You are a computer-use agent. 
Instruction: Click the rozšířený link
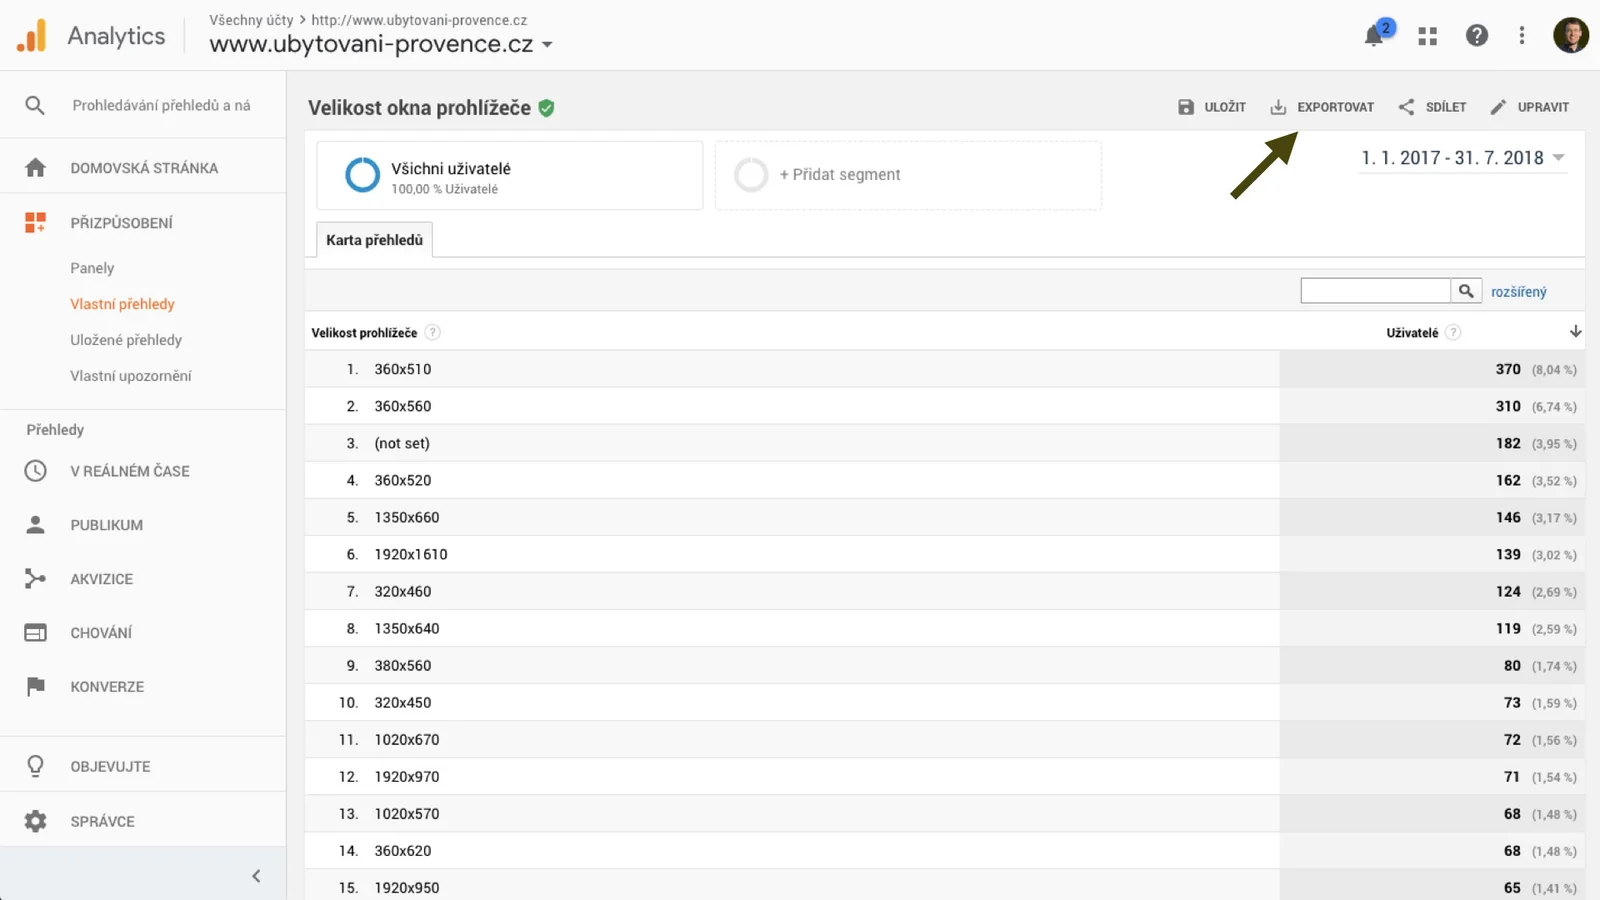click(1518, 290)
